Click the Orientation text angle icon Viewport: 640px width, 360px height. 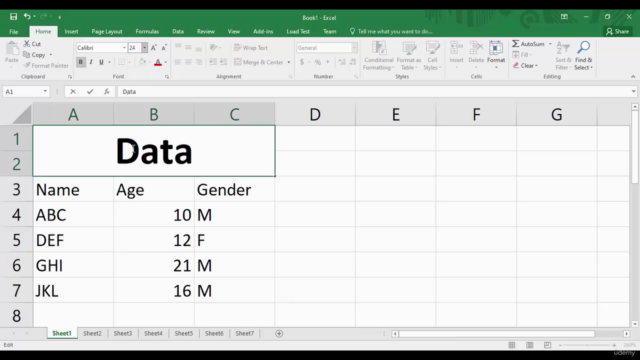click(x=213, y=48)
